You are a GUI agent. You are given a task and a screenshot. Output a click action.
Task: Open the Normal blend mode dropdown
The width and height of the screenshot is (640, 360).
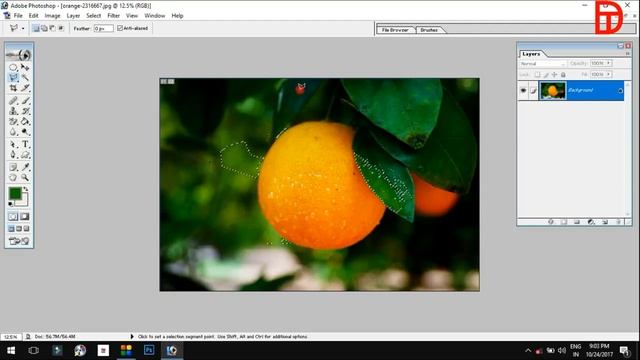coord(543,64)
